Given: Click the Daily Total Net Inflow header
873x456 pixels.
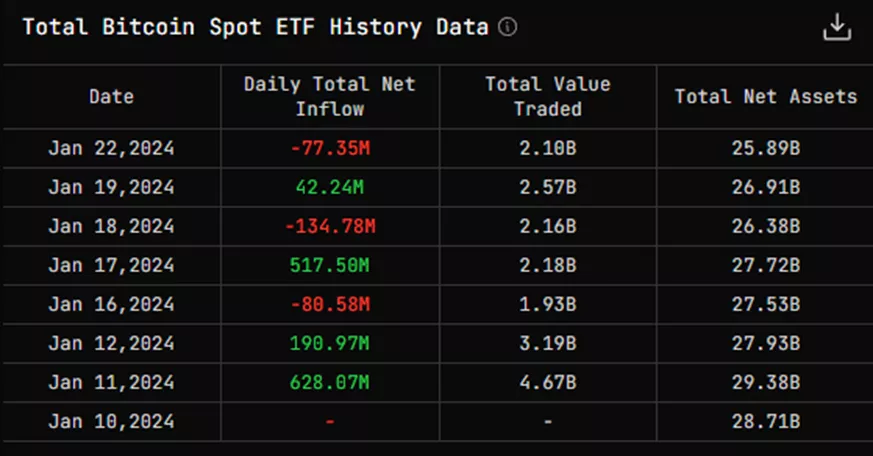Looking at the screenshot, I should point(330,96).
